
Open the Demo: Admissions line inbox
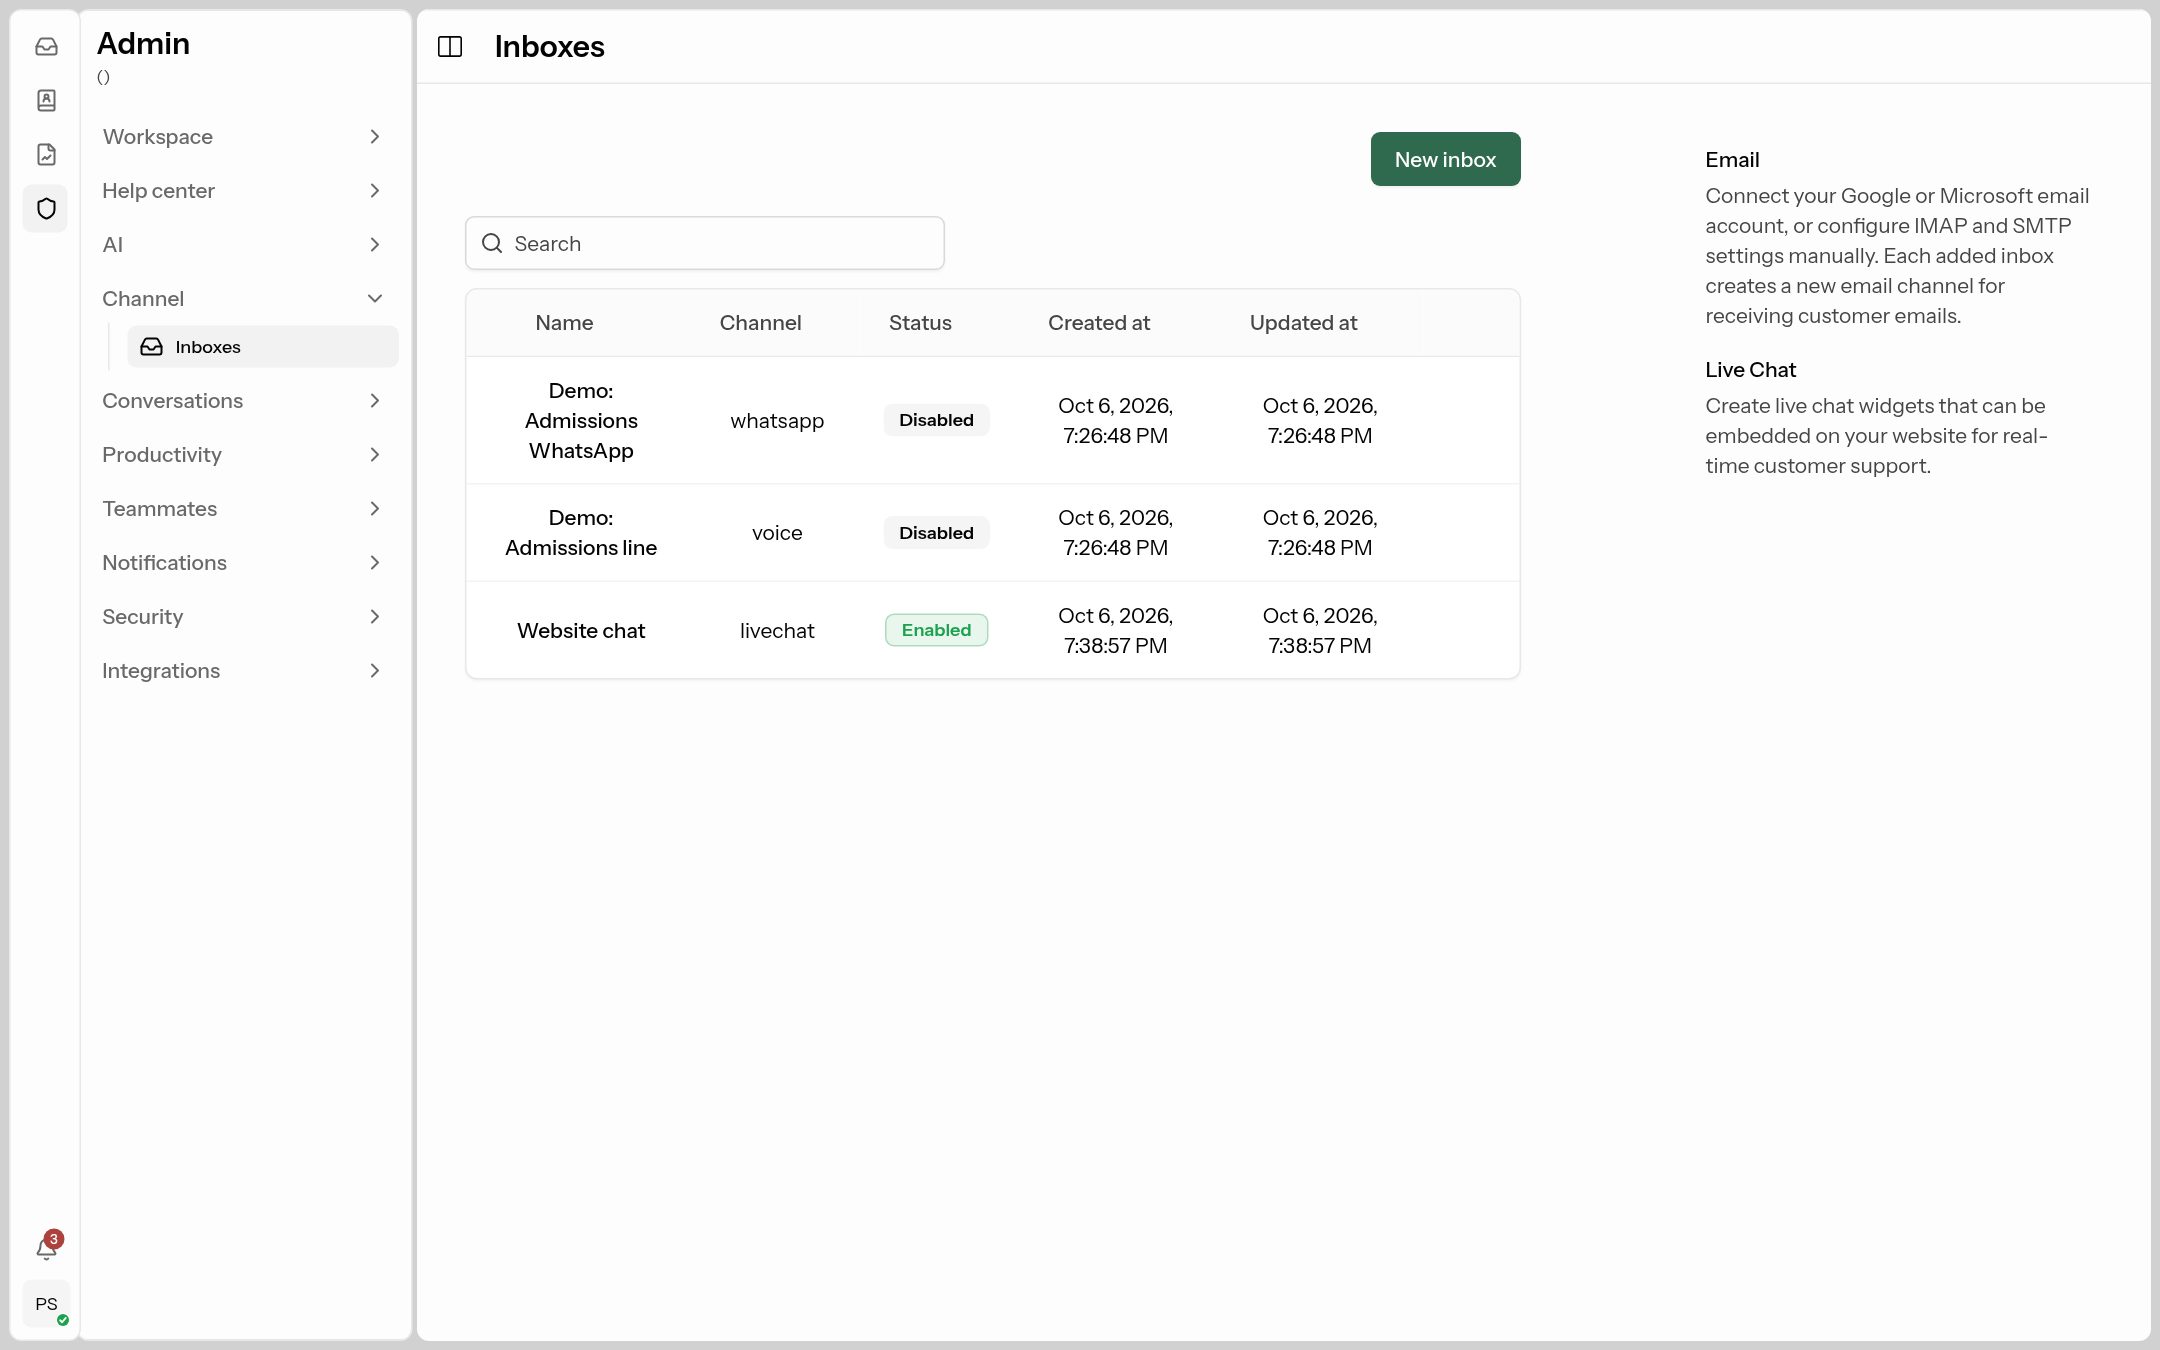point(581,532)
